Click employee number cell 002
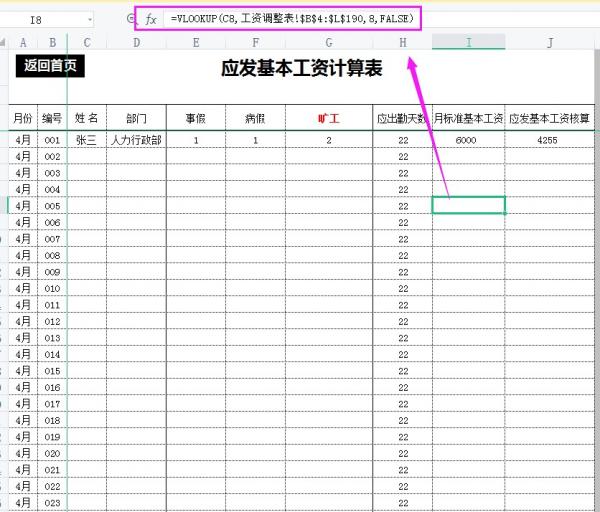 click(52, 157)
